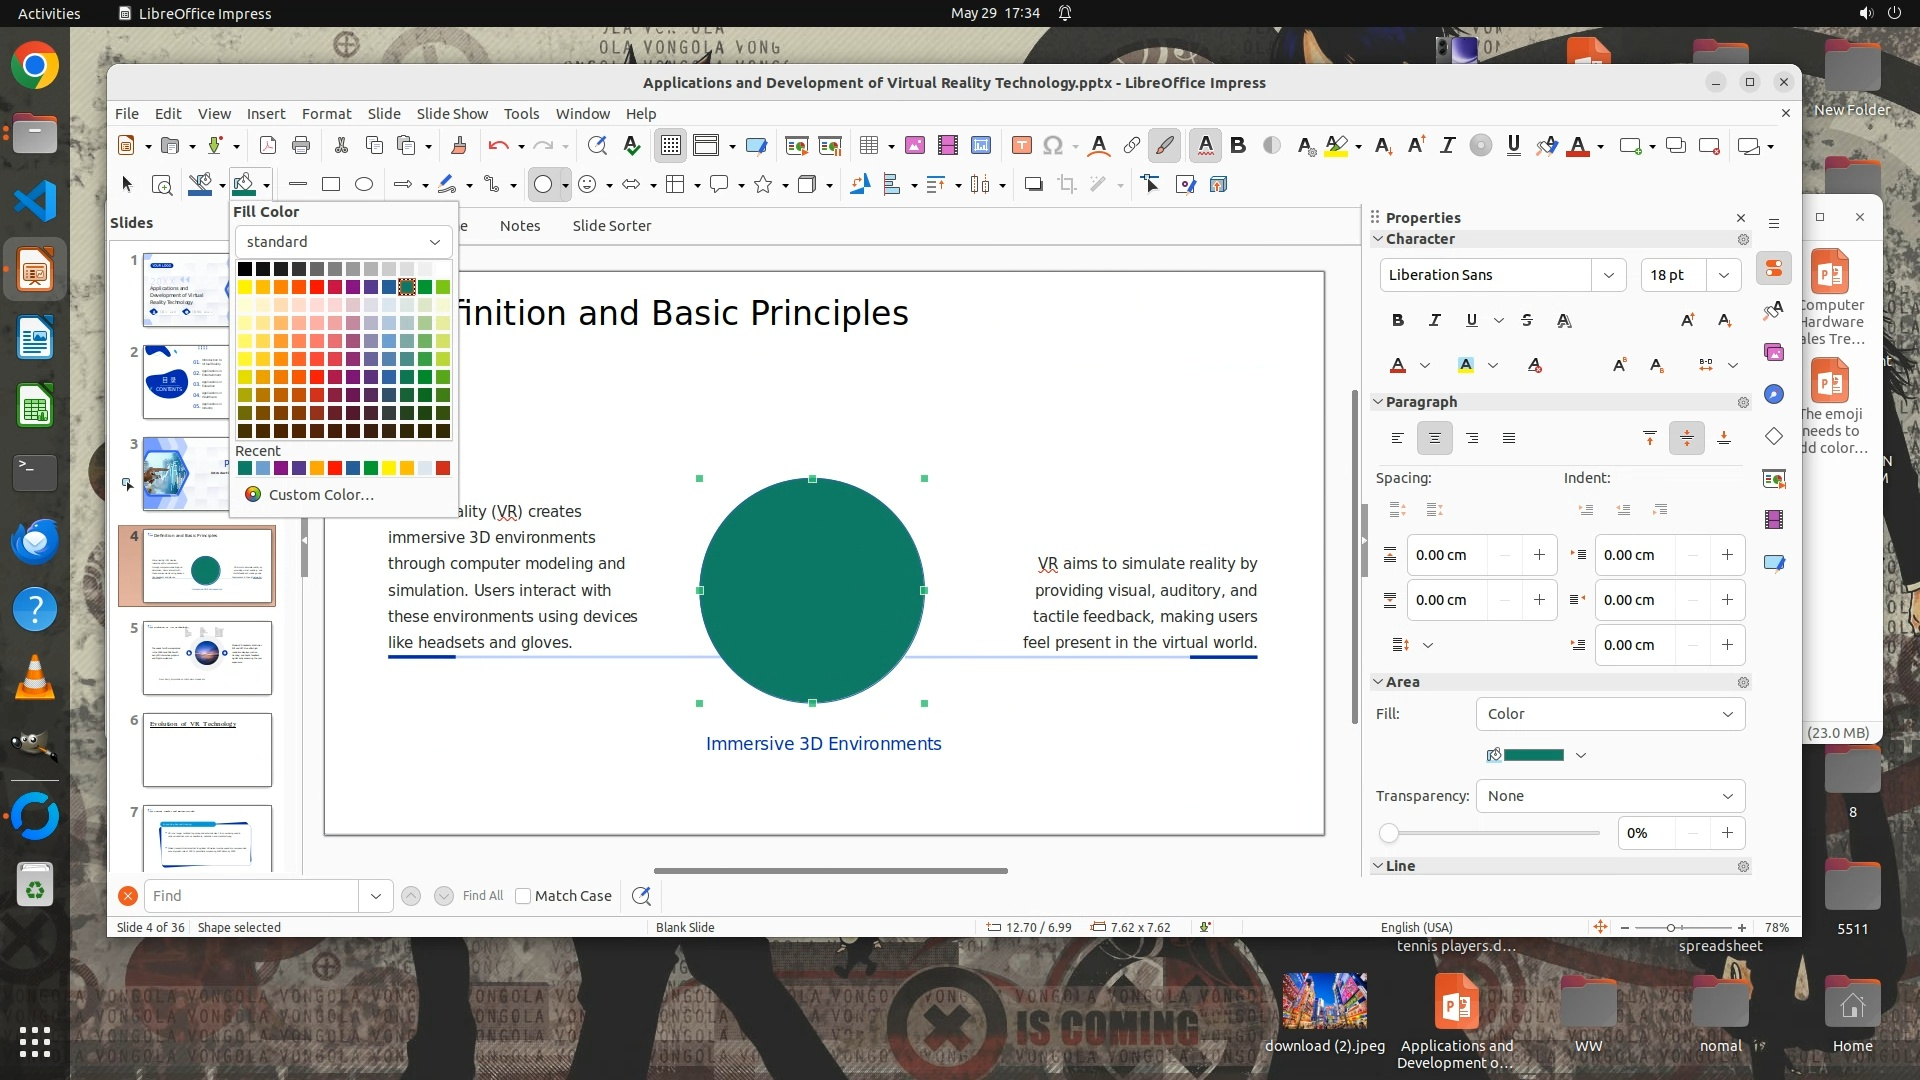Viewport: 1920px width, 1080px height.
Task: Open the Liberation Sans font dropdown
Action: pyautogui.click(x=1608, y=275)
